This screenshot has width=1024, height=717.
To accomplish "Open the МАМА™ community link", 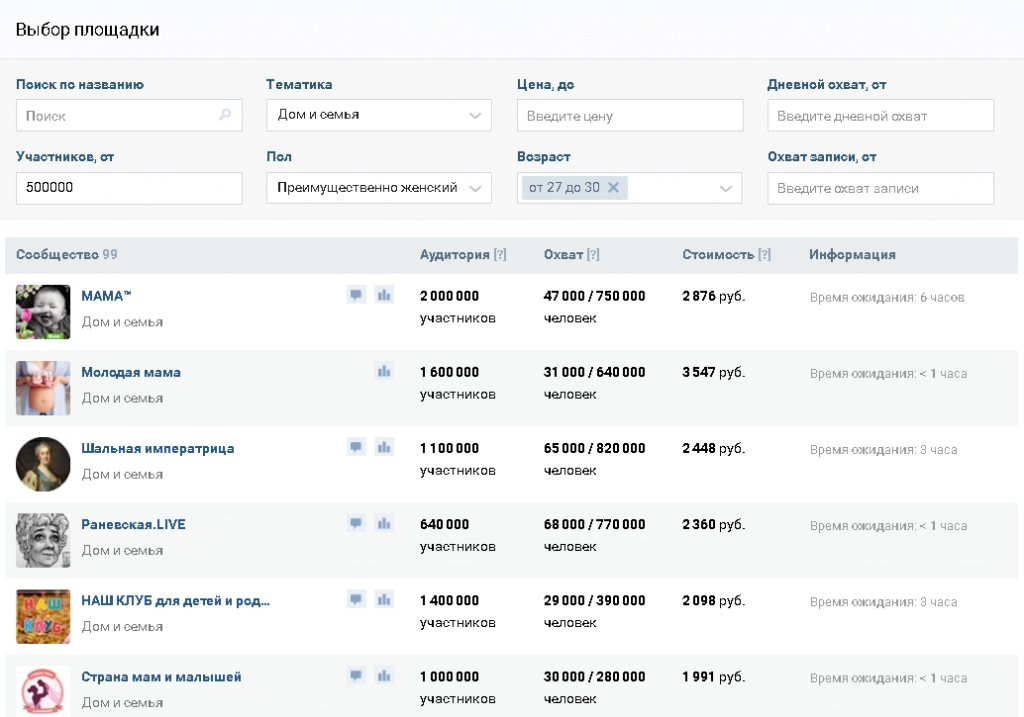I will tap(106, 296).
